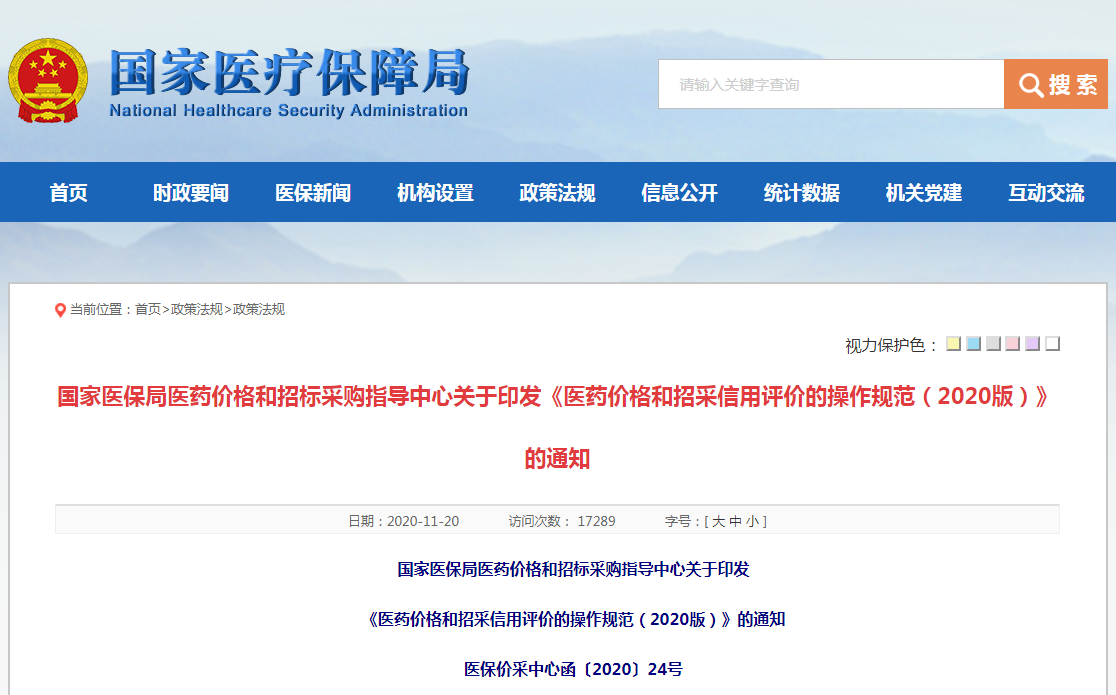Click the national emblem logo
The width and height of the screenshot is (1116, 695).
point(46,82)
